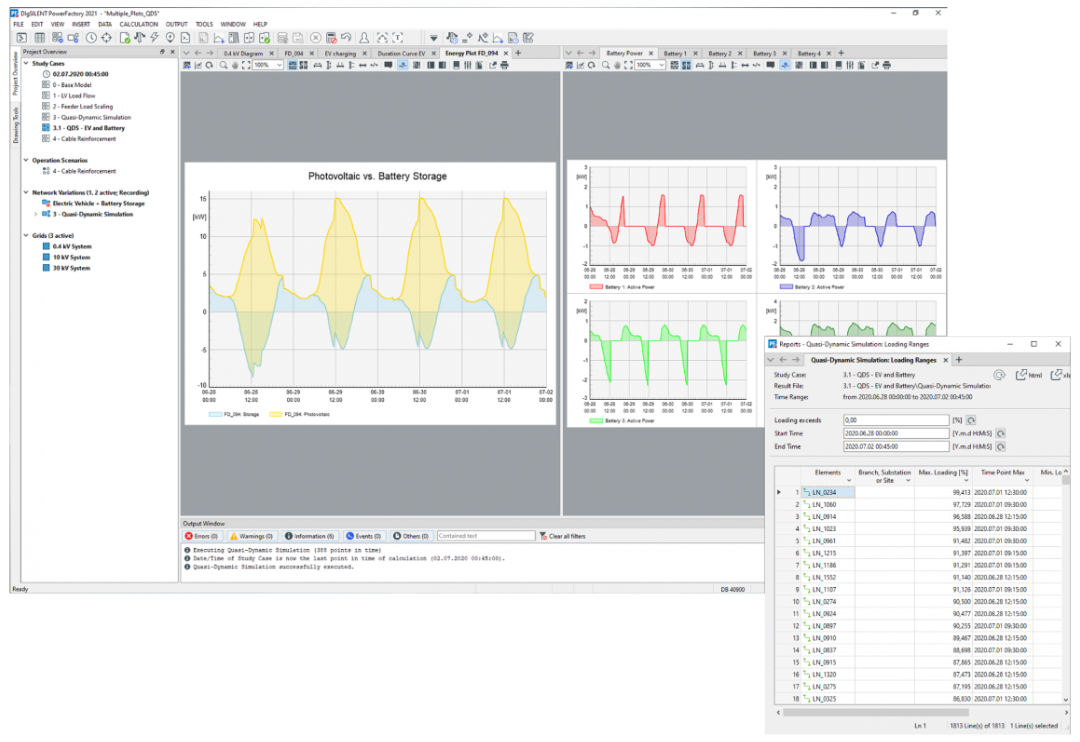Open the OUTPUT menu
The height and width of the screenshot is (742, 1080).
(176, 24)
